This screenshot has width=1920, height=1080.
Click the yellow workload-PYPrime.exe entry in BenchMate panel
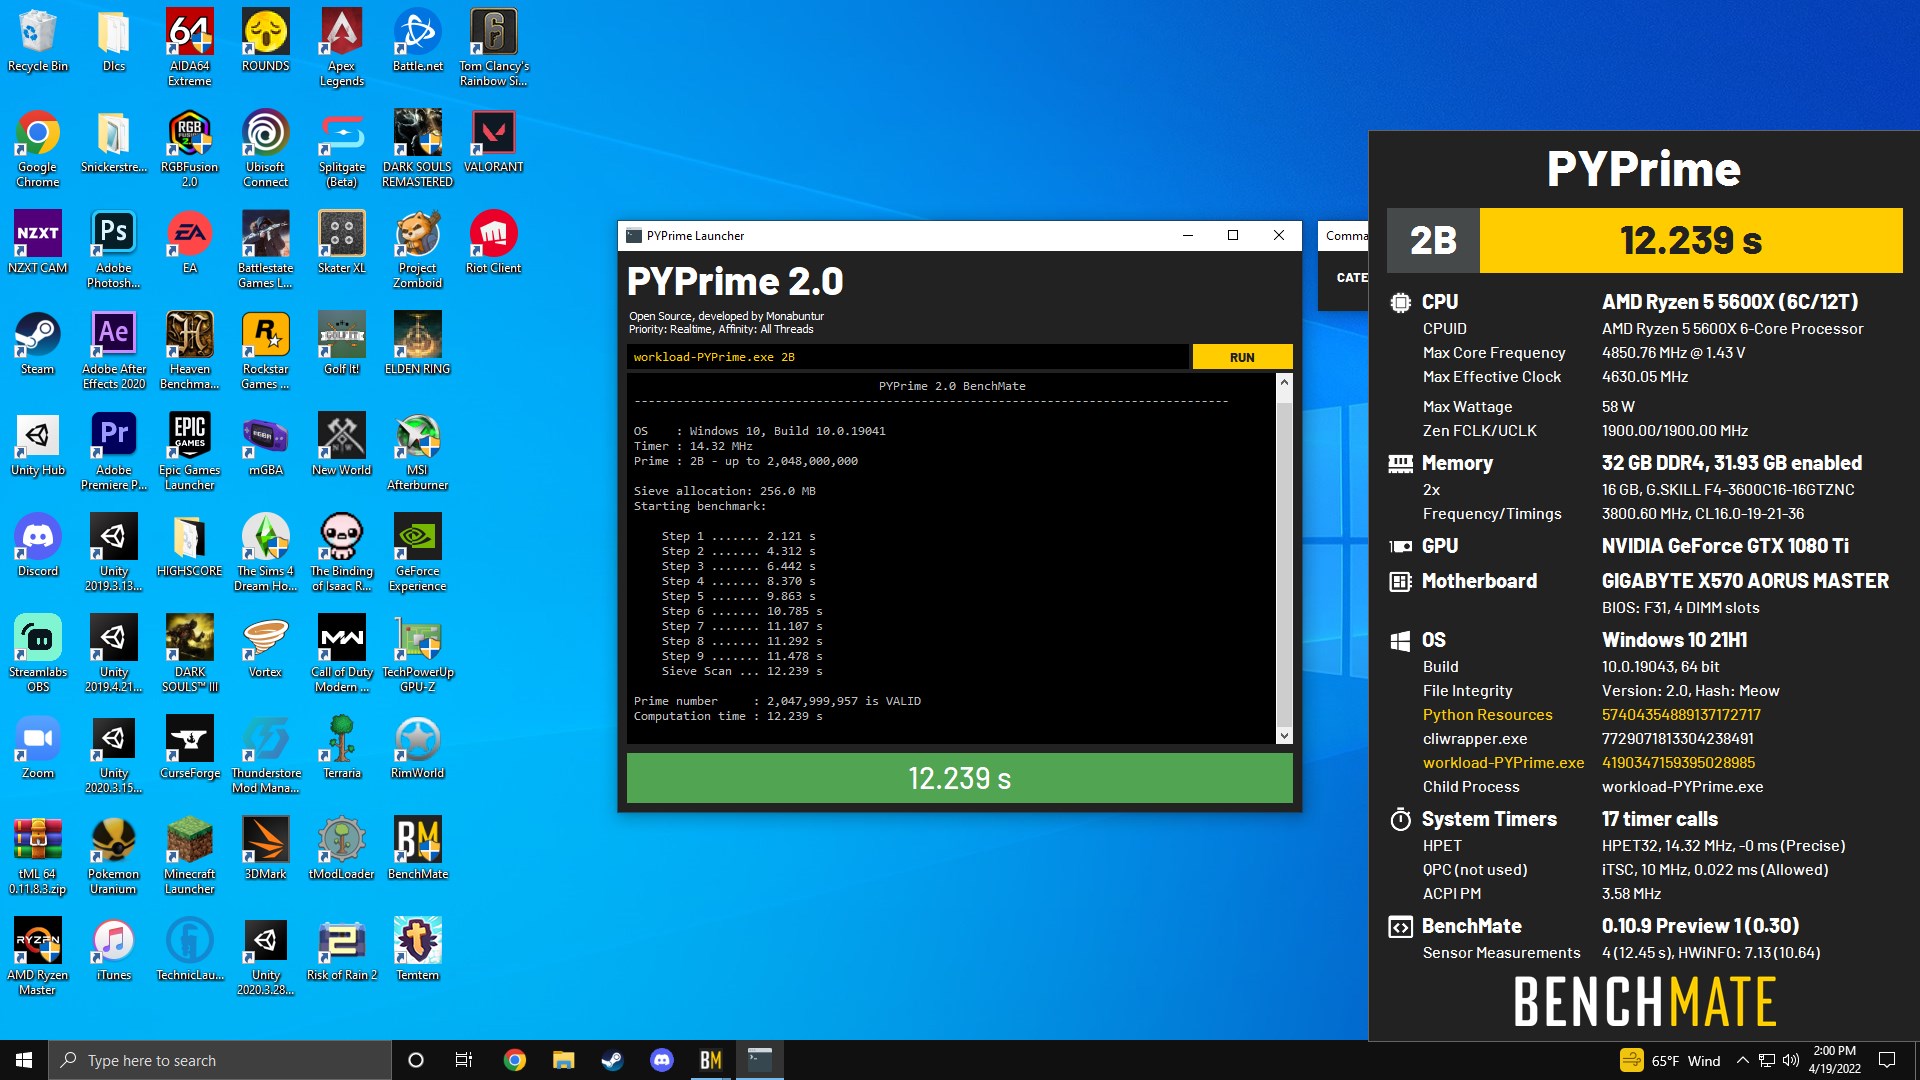1503,763
